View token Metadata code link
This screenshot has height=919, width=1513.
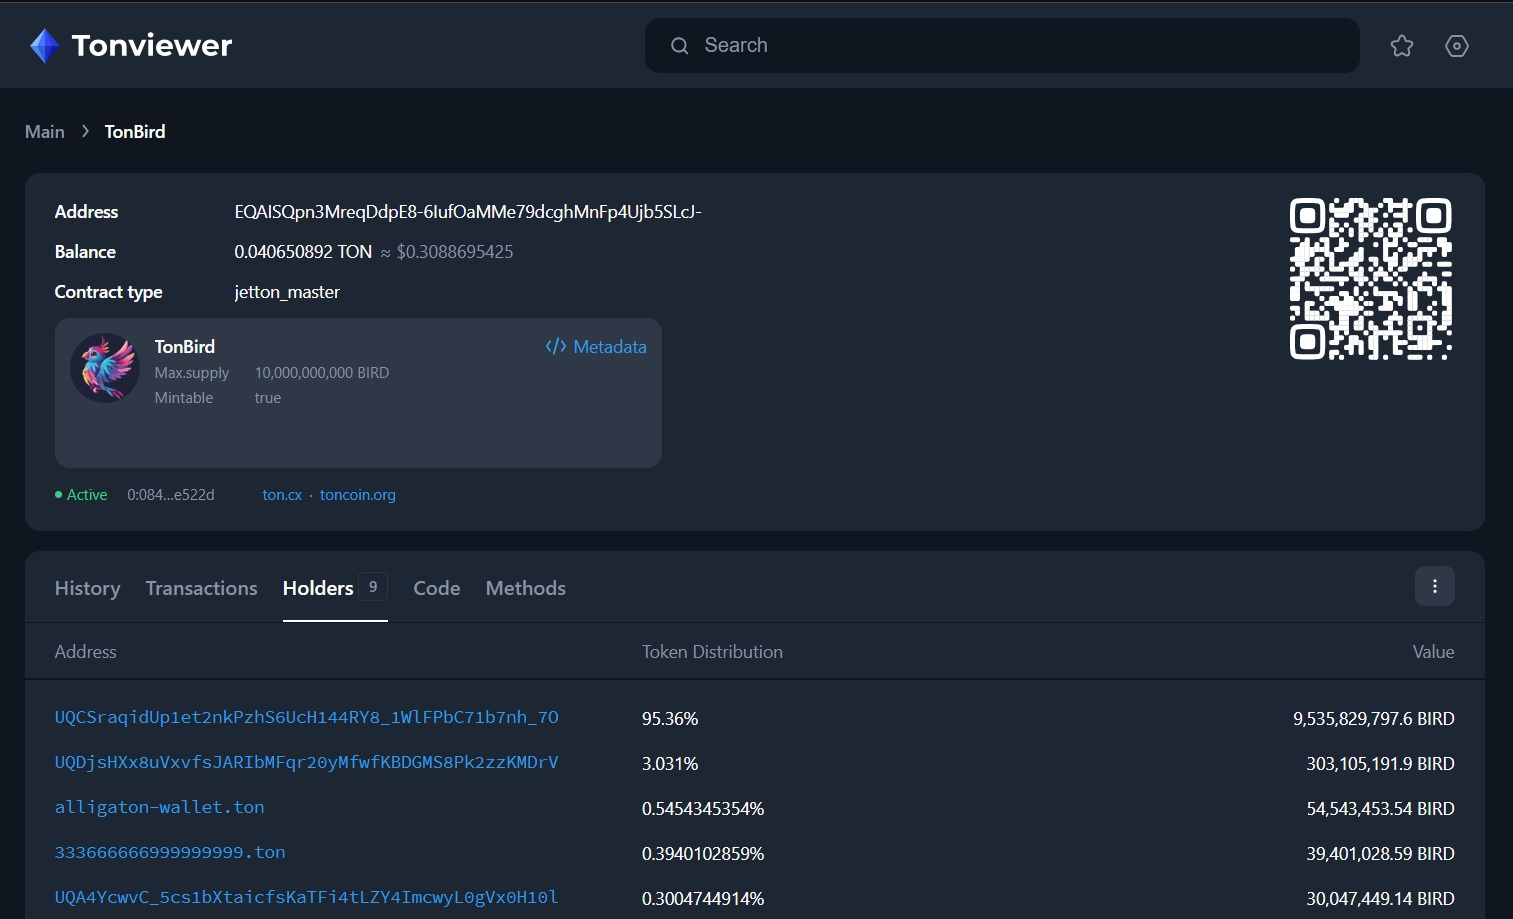coord(596,347)
